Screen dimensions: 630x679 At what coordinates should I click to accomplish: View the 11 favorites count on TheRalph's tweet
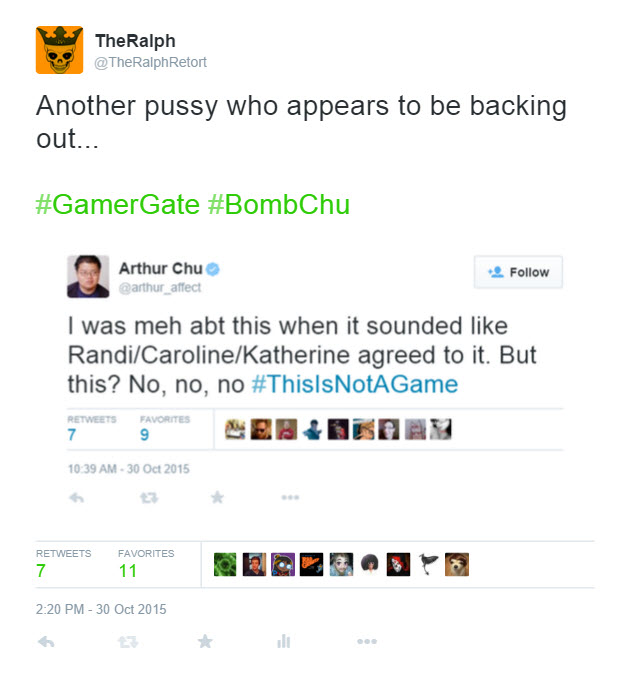click(x=128, y=571)
